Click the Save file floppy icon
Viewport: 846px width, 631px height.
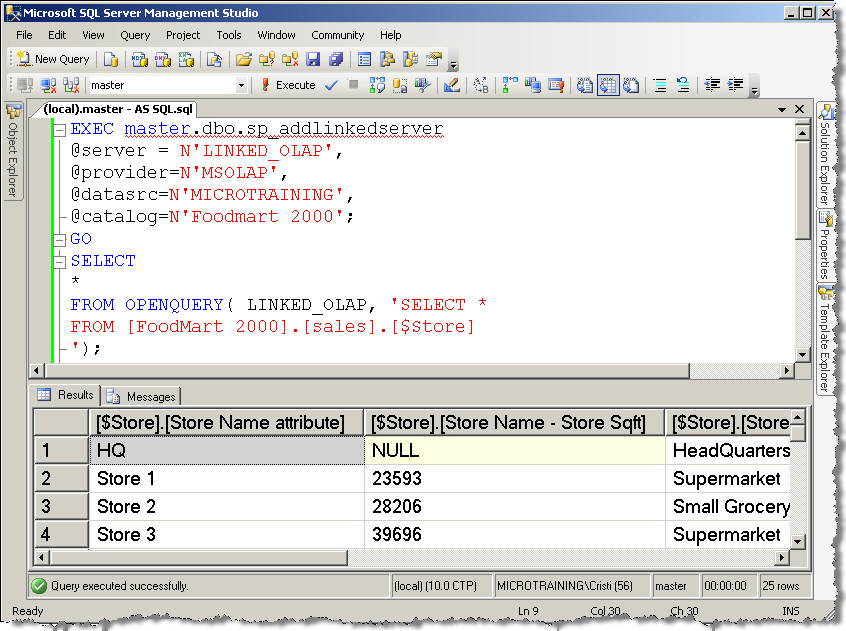[x=313, y=59]
